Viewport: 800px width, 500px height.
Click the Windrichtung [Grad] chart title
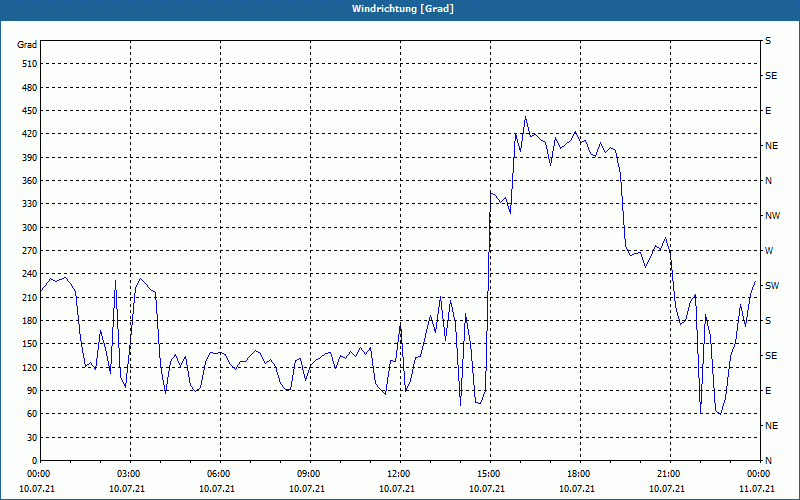[x=403, y=9]
